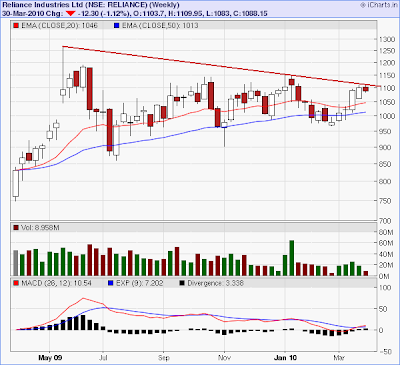This screenshot has height=365, width=400.
Task: Click the EMA (CLOSE,20): 1046 label
Action: 60,25
